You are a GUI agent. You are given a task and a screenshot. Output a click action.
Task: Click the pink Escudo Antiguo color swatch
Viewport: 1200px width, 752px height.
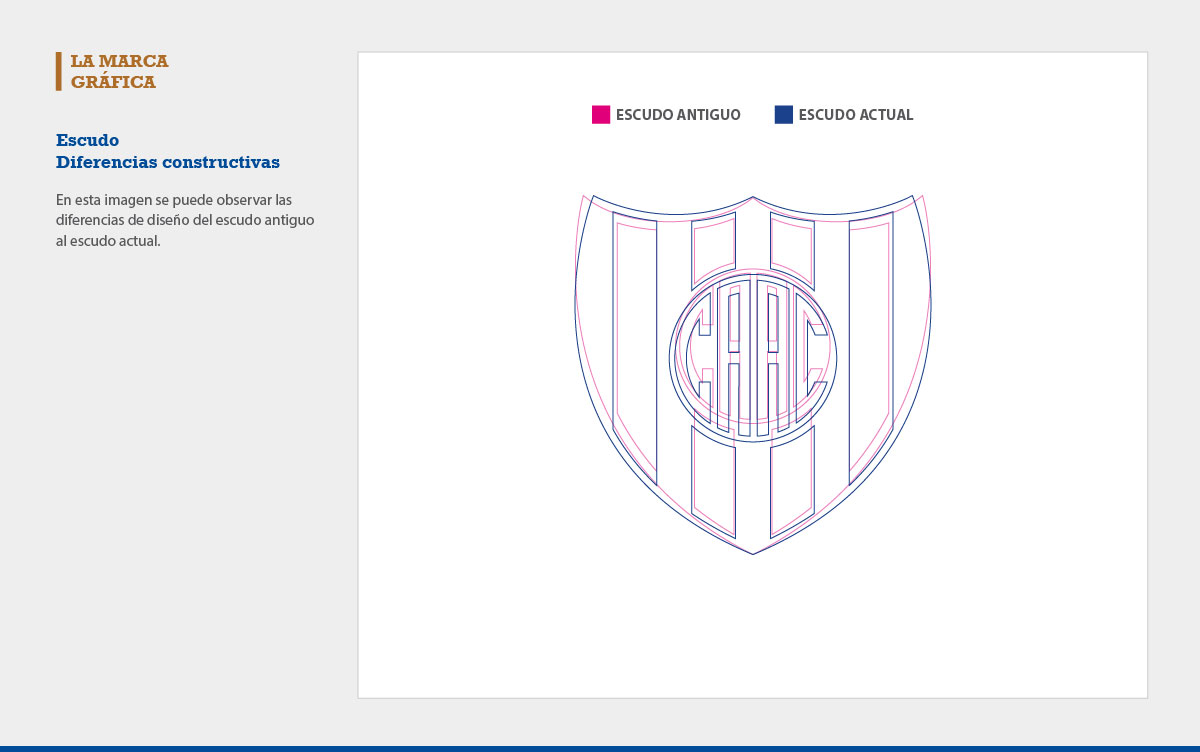[601, 115]
